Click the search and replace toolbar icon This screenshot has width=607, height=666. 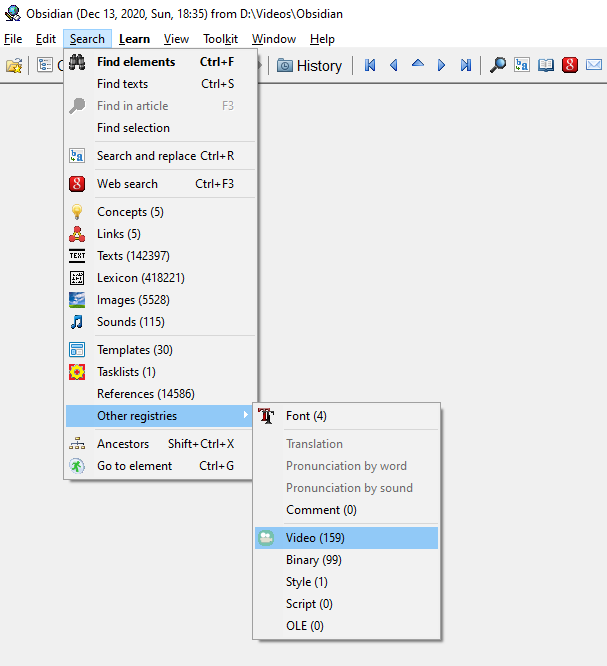[522, 65]
